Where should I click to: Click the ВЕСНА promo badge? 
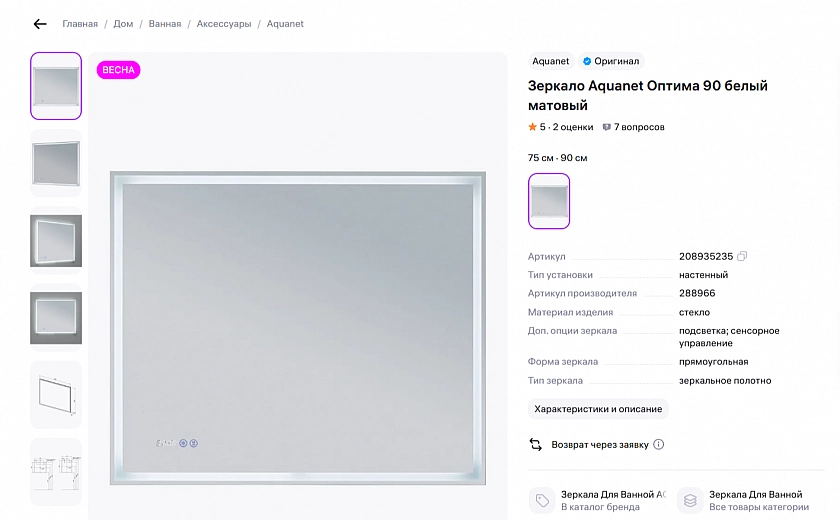118,70
